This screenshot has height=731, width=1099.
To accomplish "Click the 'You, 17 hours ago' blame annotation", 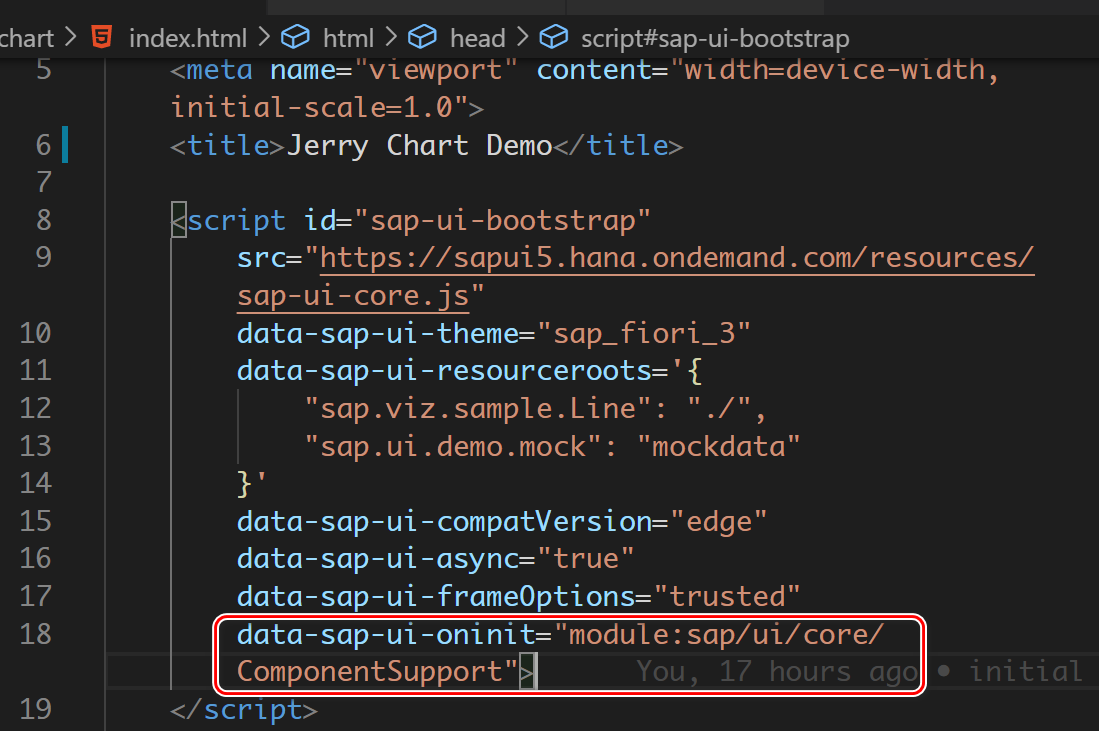I will click(777, 672).
